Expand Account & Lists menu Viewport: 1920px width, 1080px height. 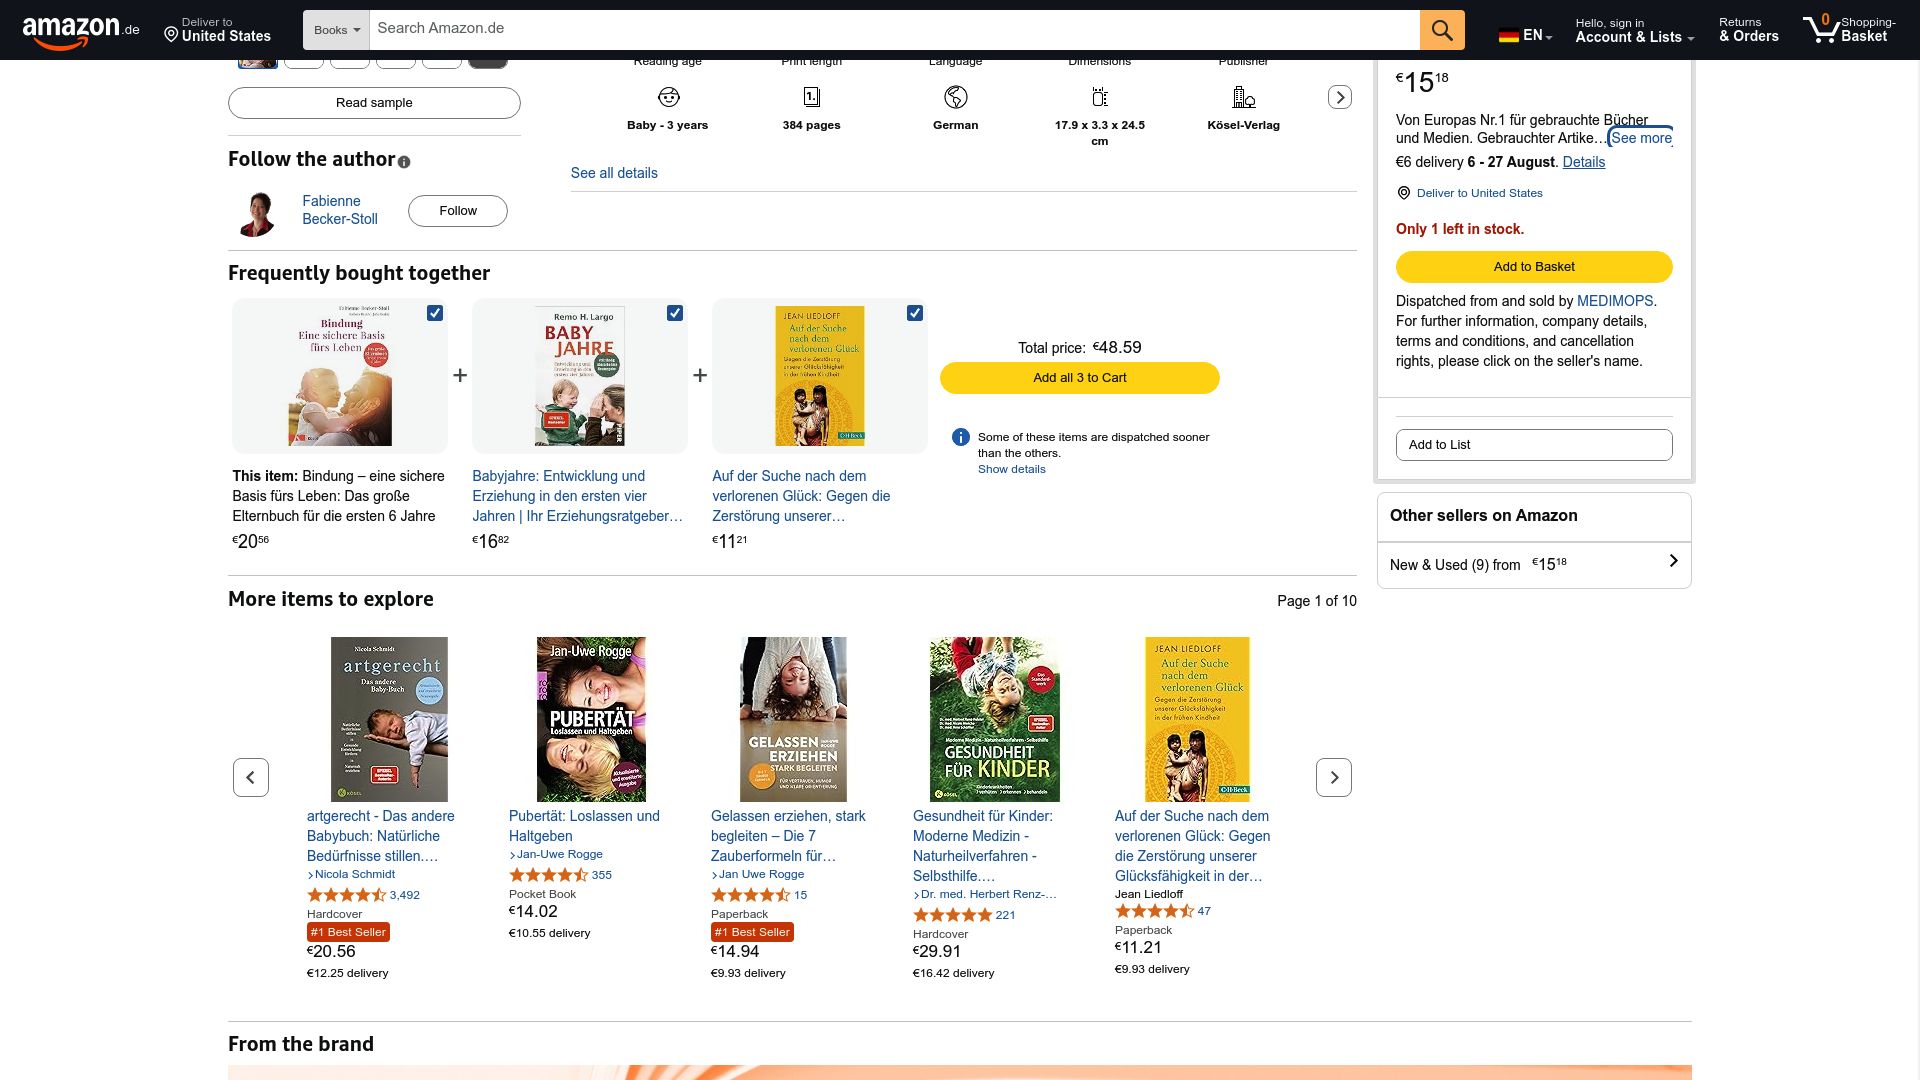click(1634, 31)
